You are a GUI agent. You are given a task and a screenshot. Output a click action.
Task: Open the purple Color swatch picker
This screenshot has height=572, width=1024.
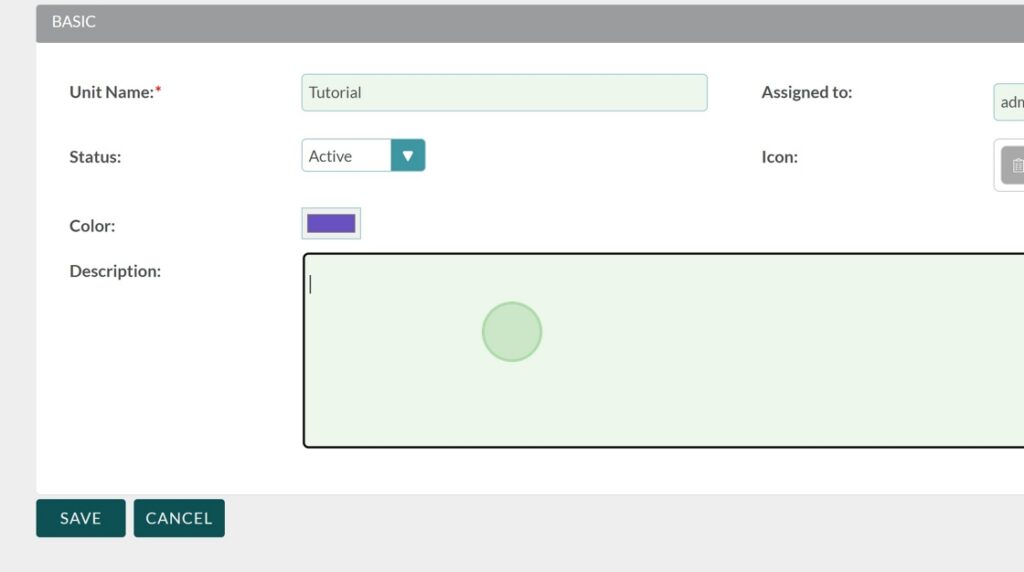click(331, 224)
